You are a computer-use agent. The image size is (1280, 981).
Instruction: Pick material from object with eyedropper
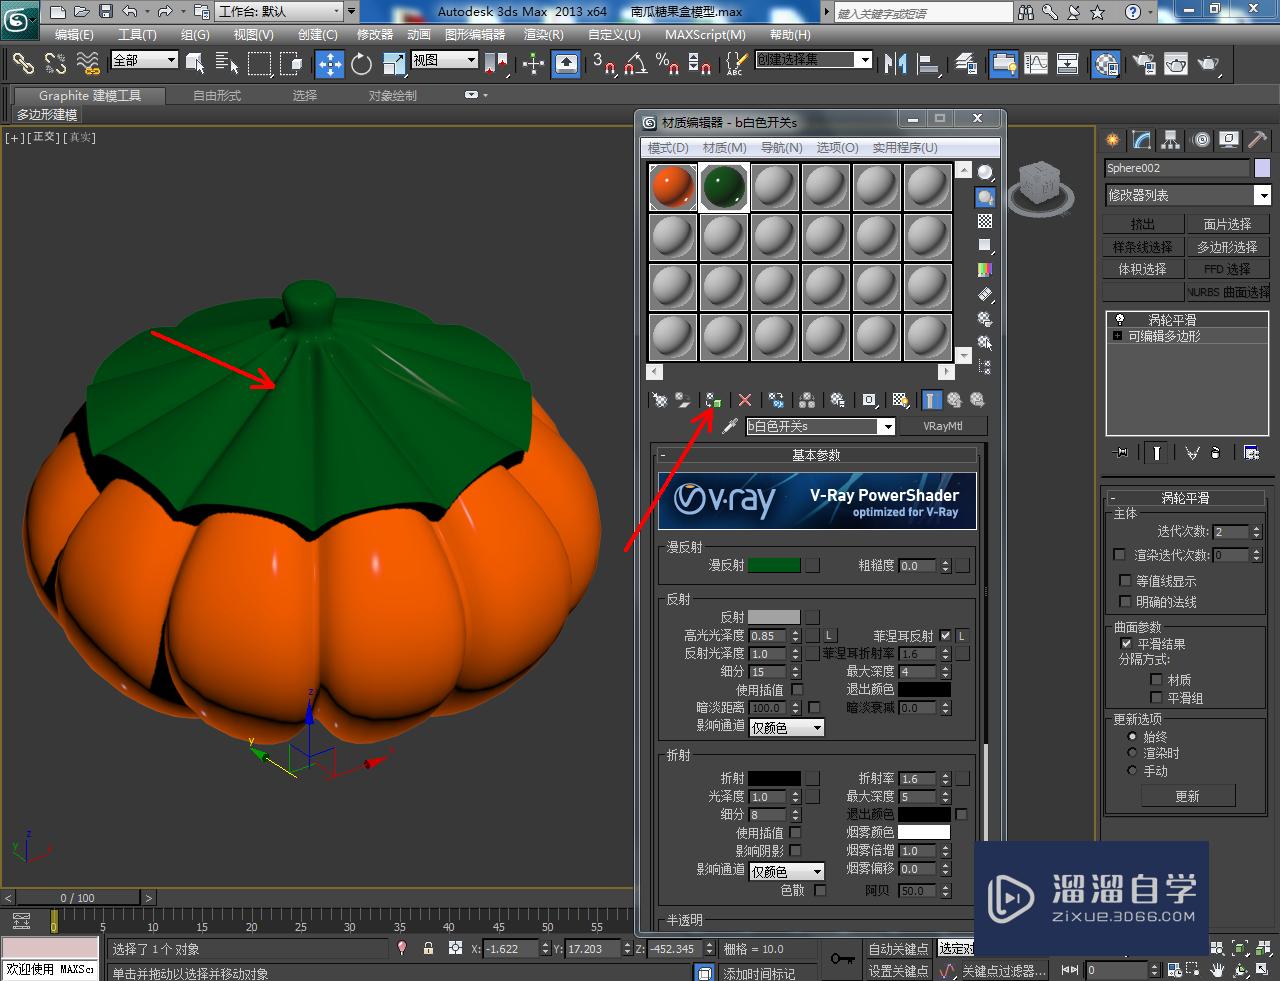coord(730,426)
